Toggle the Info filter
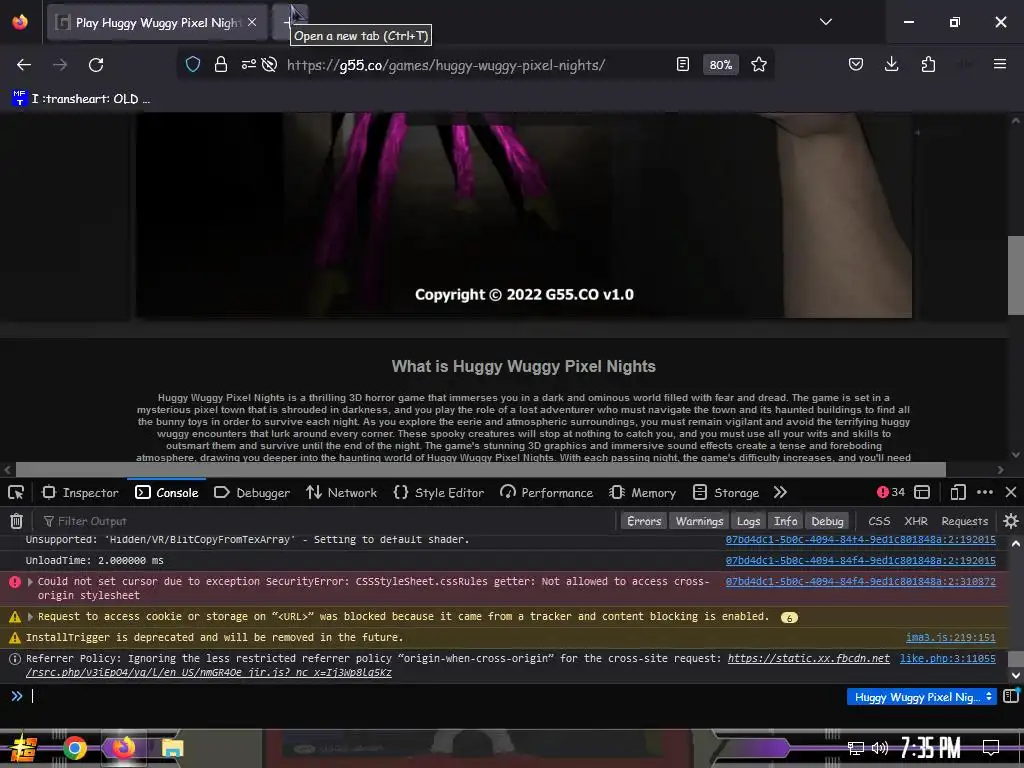Viewport: 1024px width, 768px height. point(786,521)
